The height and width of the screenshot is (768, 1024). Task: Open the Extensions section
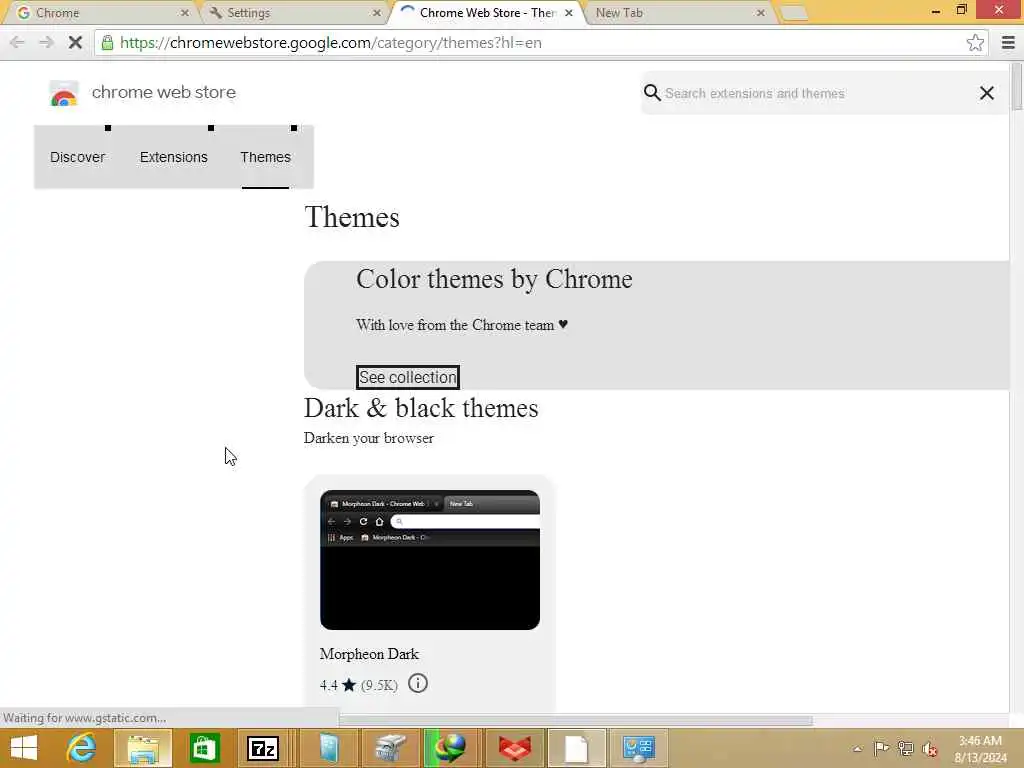[x=174, y=157]
